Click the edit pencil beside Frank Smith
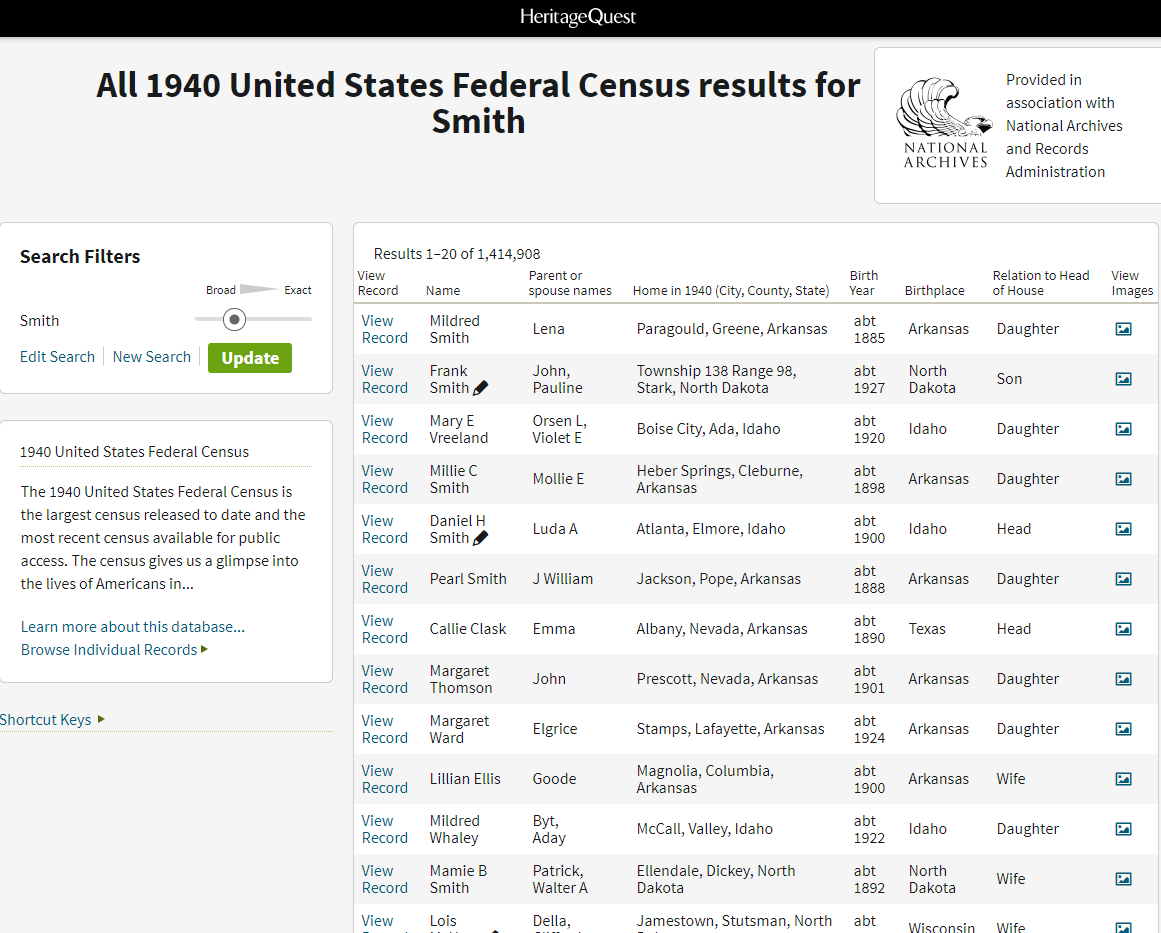Image resolution: width=1161 pixels, height=933 pixels. (x=481, y=388)
